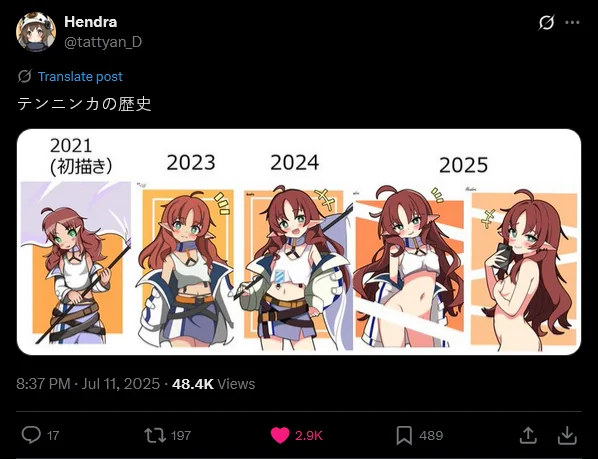Image resolution: width=598 pixels, height=459 pixels.
Task: Open the 2021 first drawing panel
Action: click(76, 263)
